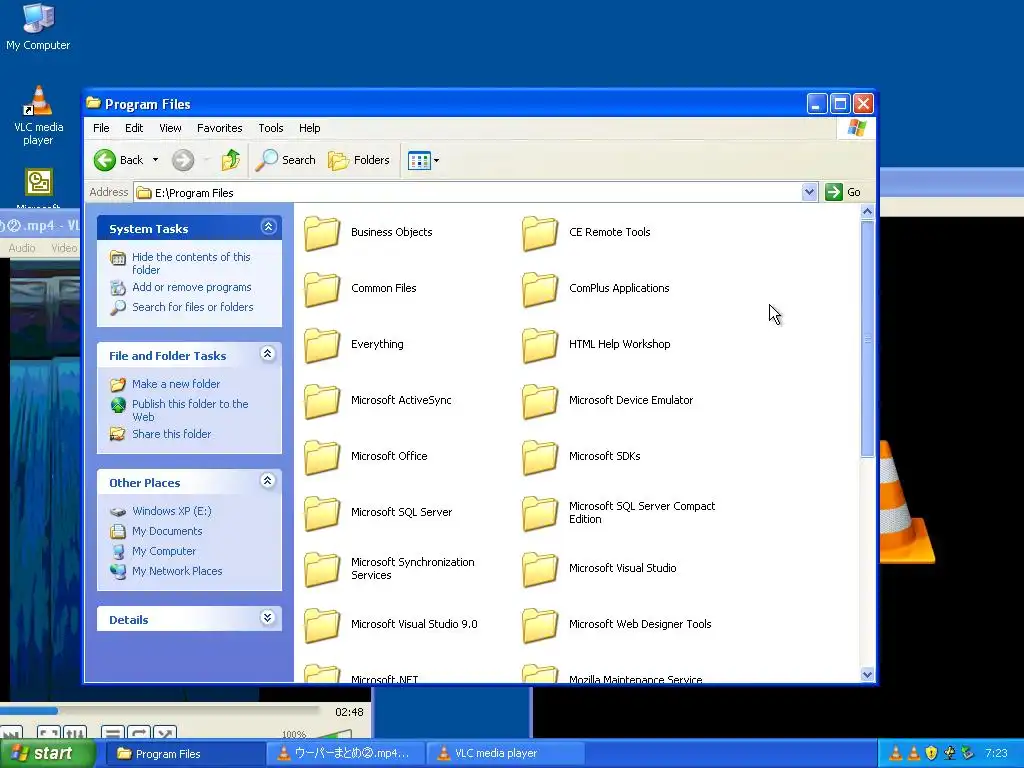Click Share this folder link
The height and width of the screenshot is (768, 1024).
click(171, 434)
